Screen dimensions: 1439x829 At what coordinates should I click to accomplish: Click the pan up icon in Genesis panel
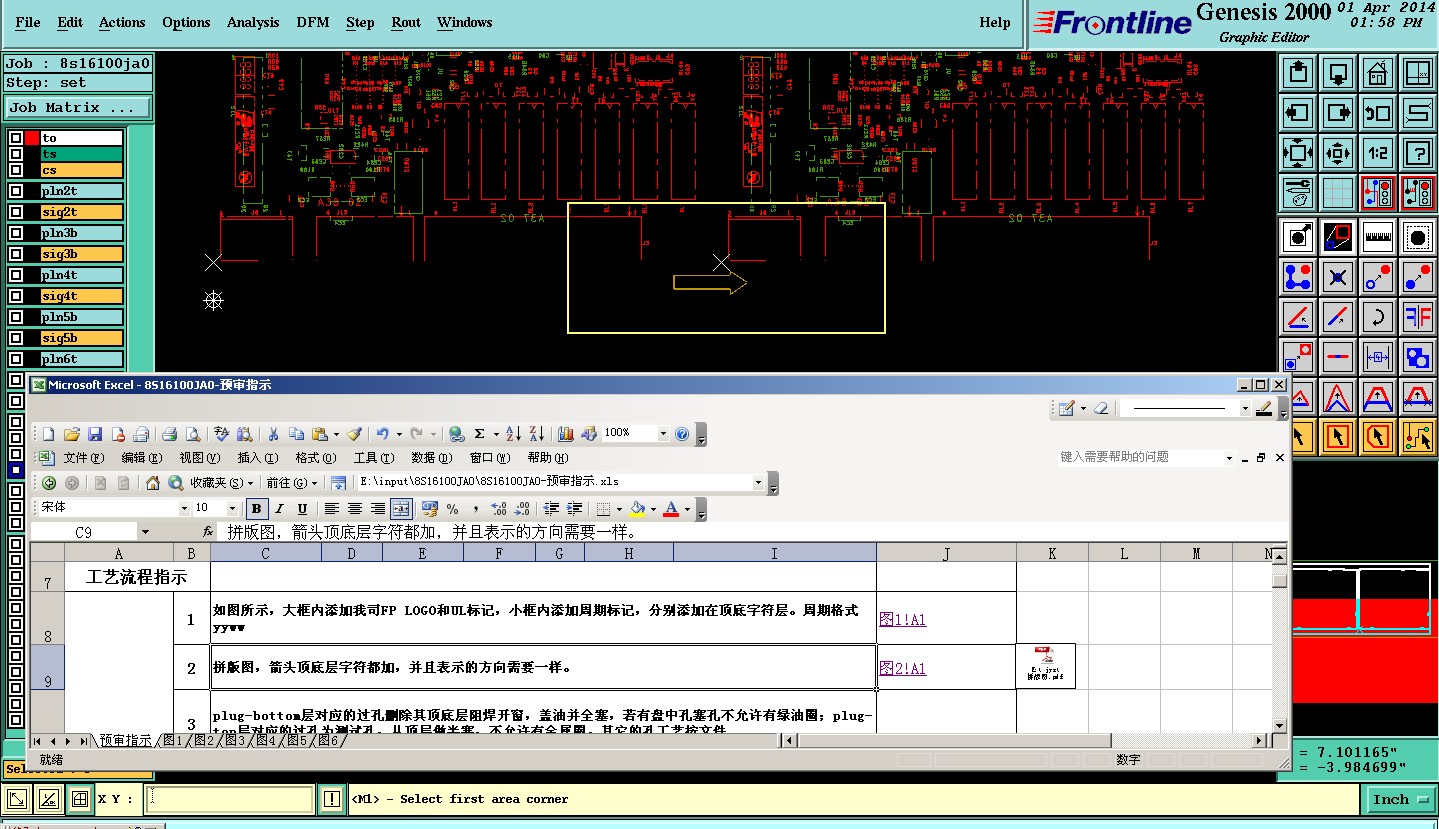tap(1298, 73)
